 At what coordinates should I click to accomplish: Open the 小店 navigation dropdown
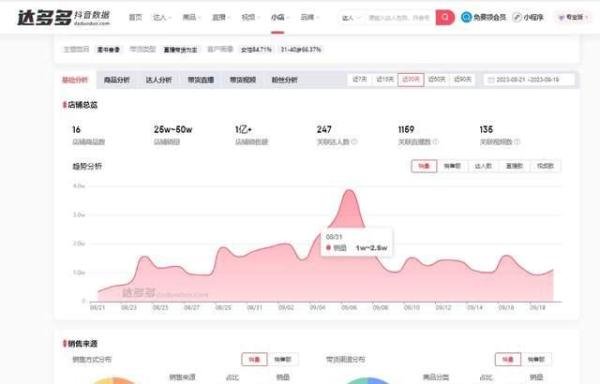(280, 17)
